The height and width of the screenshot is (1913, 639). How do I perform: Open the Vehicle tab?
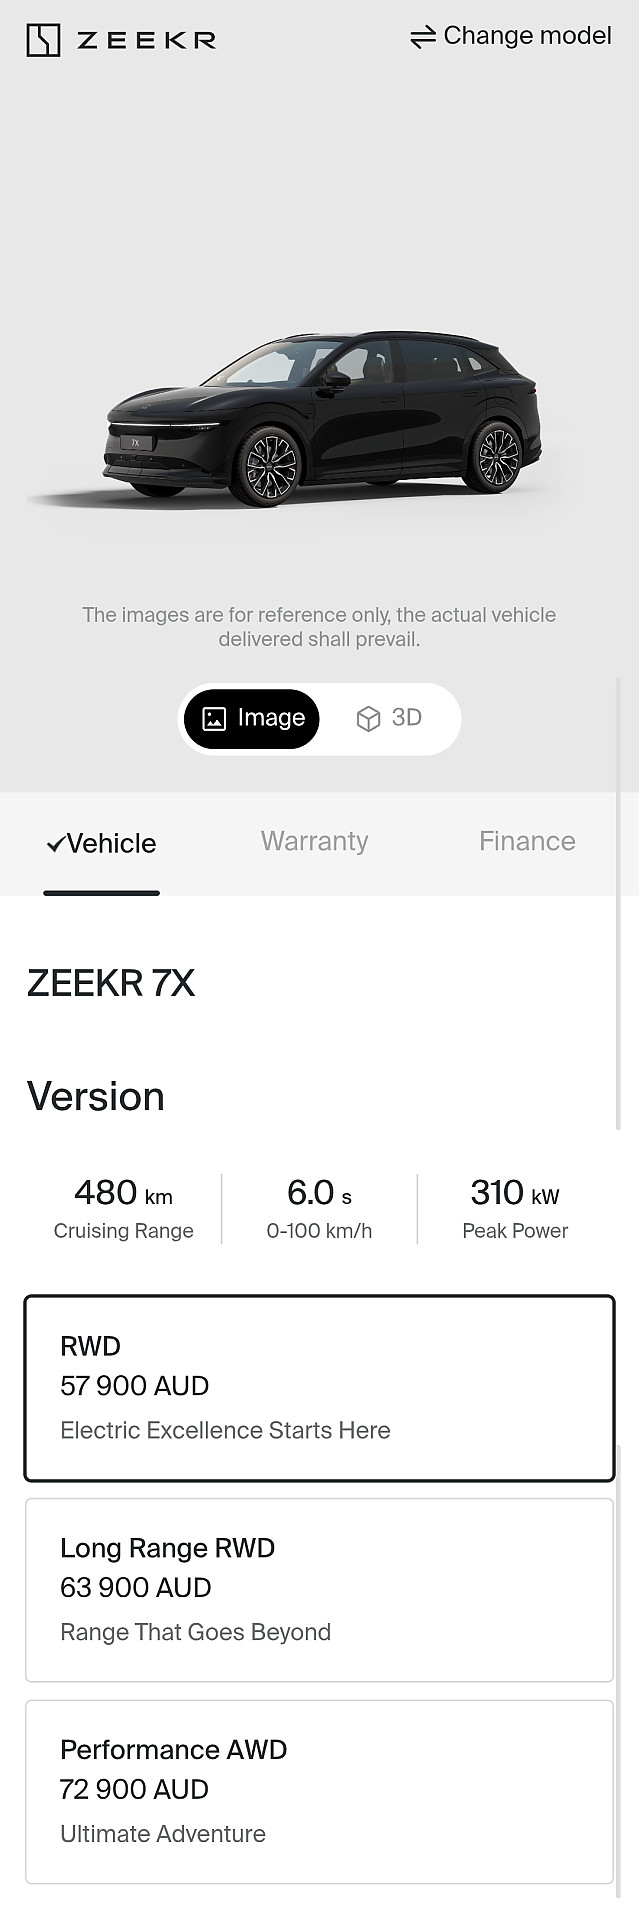(x=102, y=844)
